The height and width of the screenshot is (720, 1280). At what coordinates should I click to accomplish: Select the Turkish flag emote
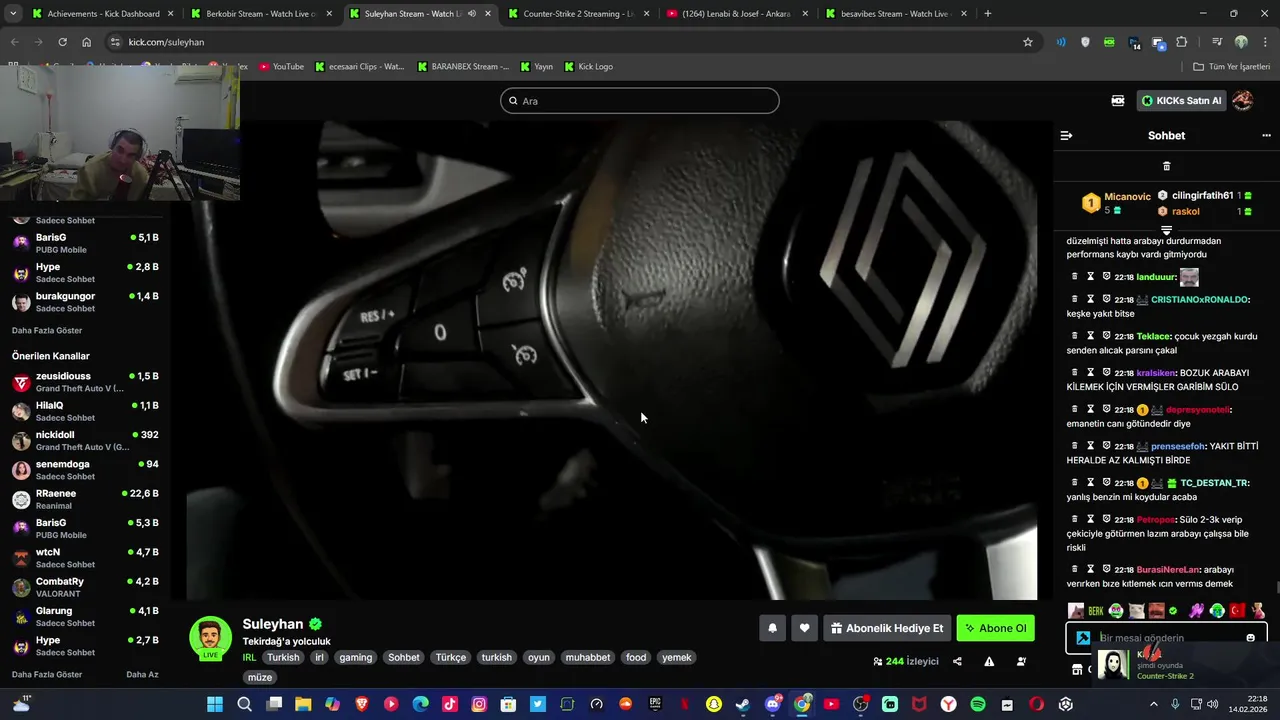point(1237,610)
